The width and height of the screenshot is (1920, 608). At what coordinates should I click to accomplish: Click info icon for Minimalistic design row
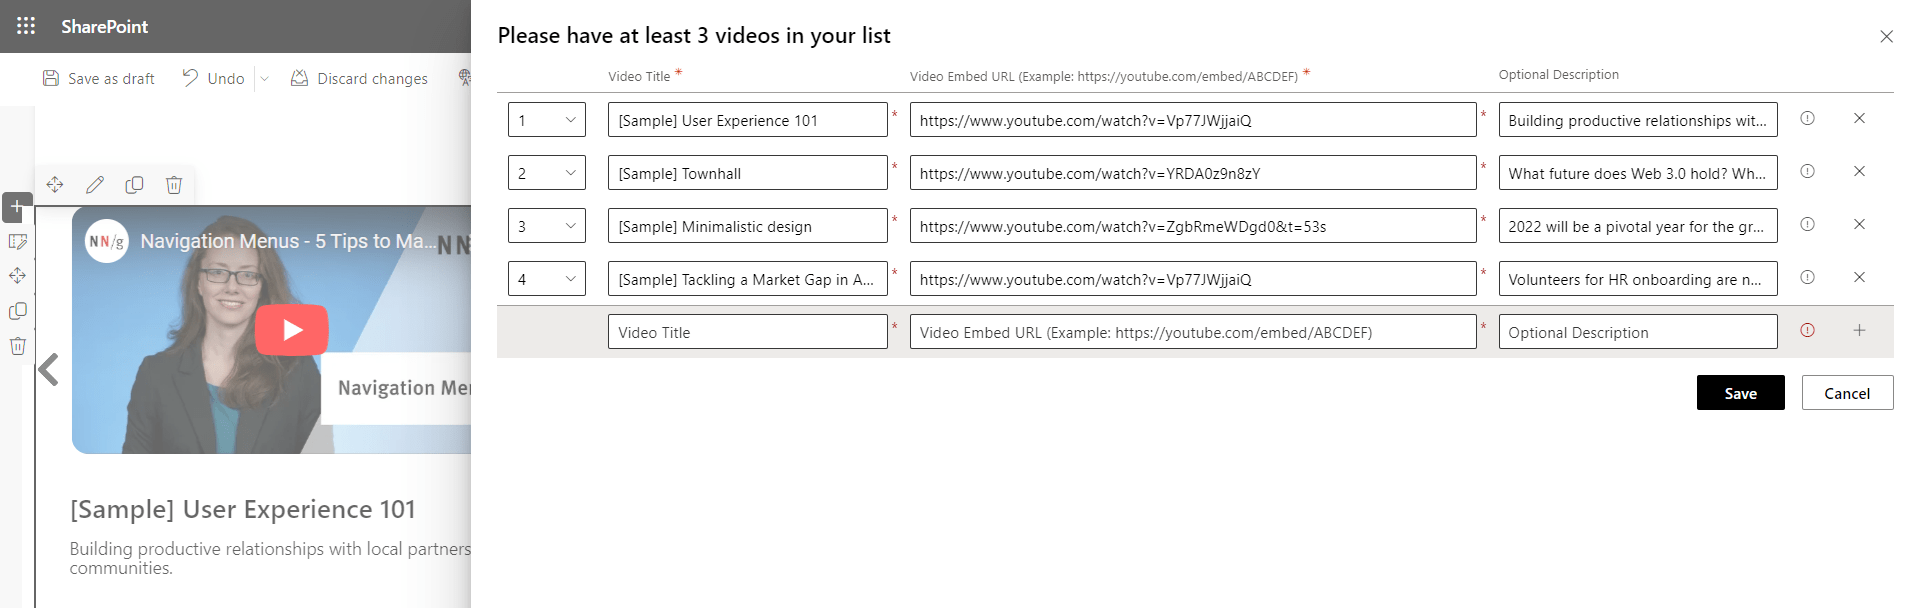(x=1807, y=224)
